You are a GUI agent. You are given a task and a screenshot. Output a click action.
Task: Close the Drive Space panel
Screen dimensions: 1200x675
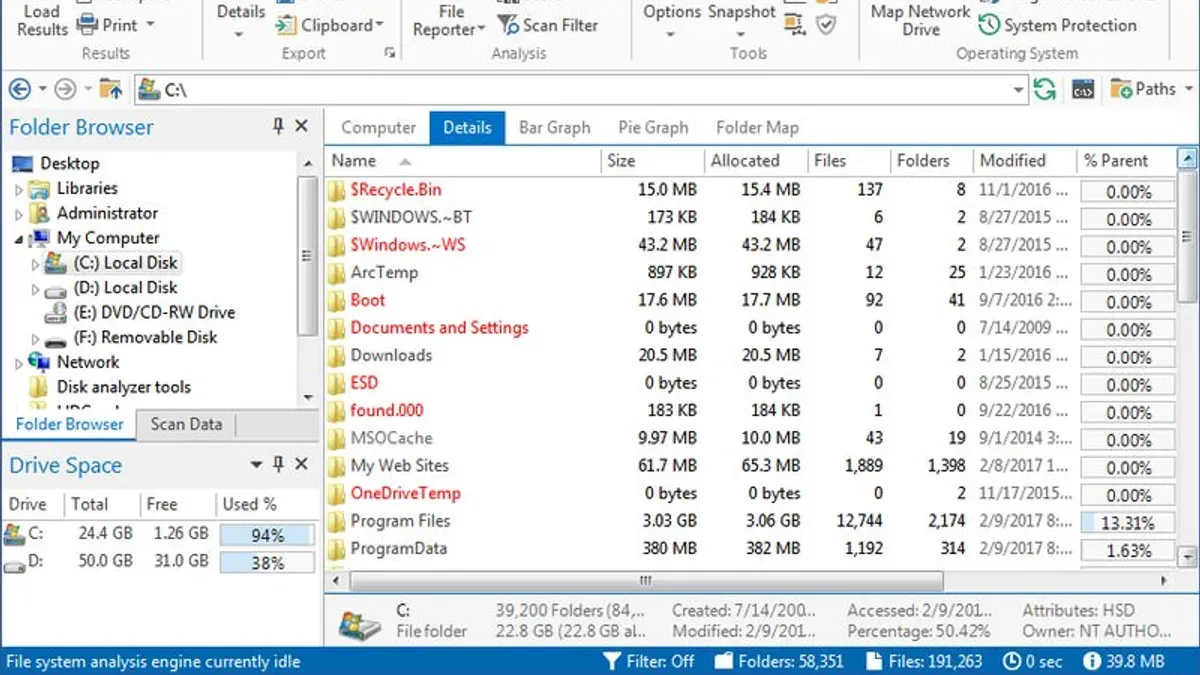pyautogui.click(x=301, y=465)
